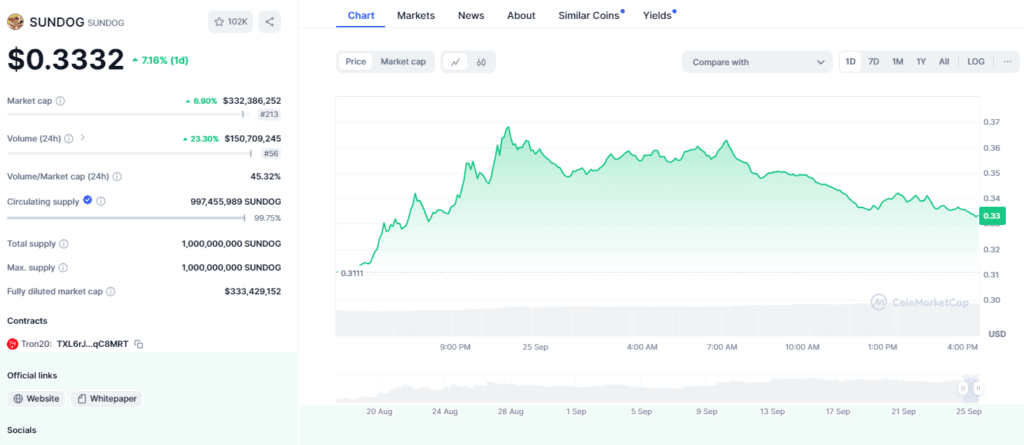The width and height of the screenshot is (1024, 445).
Task: Click the SUNDOG coin logo icon
Action: tap(16, 22)
